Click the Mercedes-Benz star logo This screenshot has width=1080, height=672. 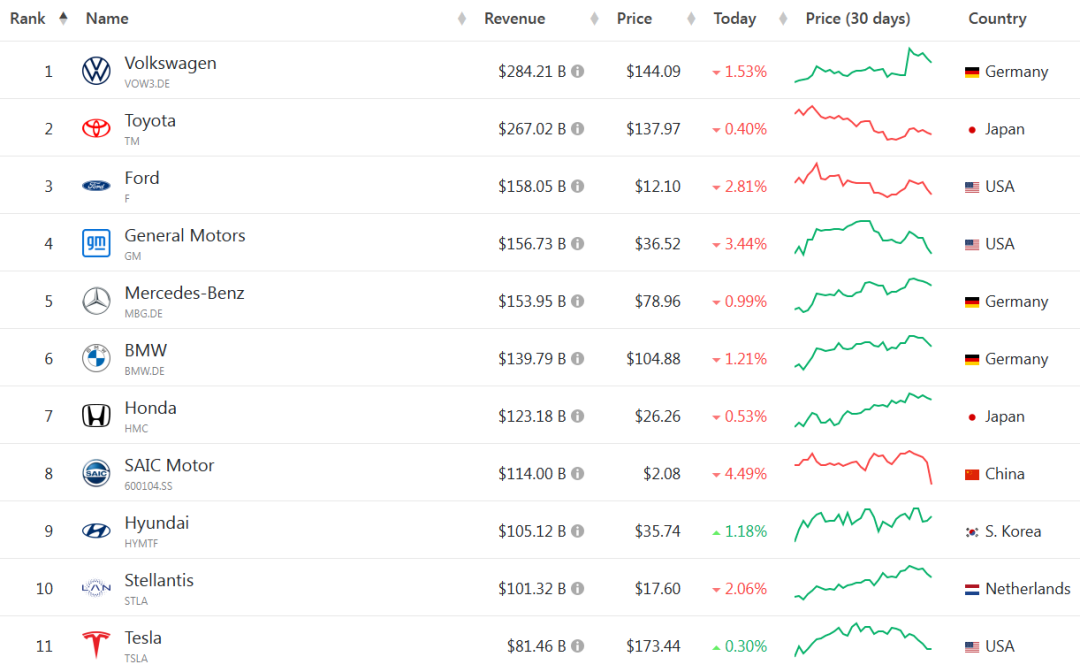tap(96, 301)
